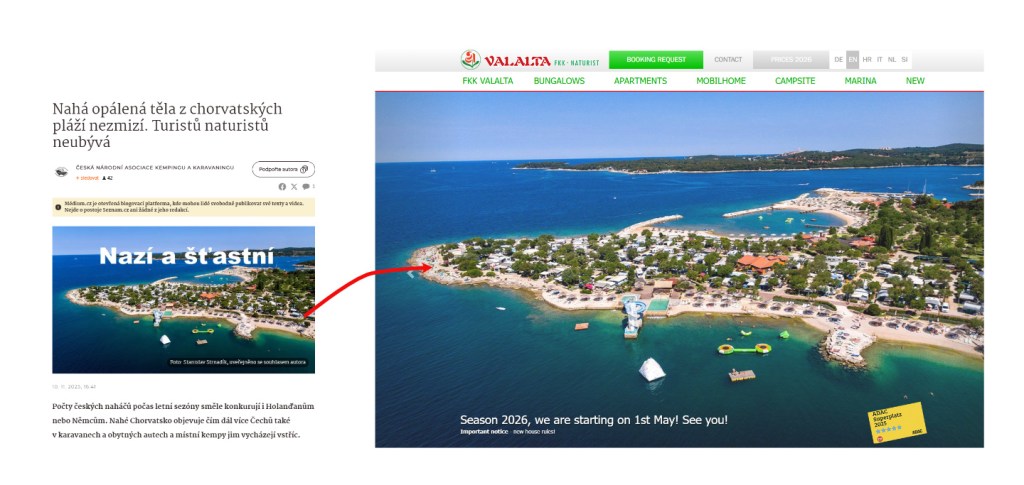1024x485 pixels.
Task: Click the Podpořte autora button
Action: pos(283,169)
